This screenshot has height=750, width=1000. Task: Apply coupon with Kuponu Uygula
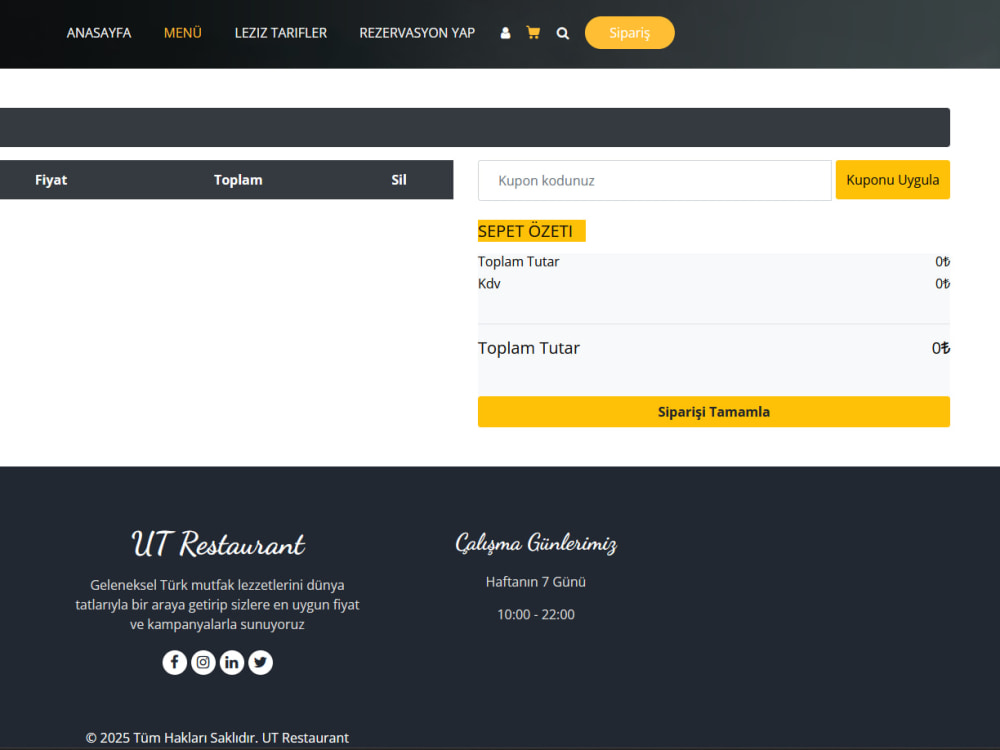pyautogui.click(x=892, y=180)
